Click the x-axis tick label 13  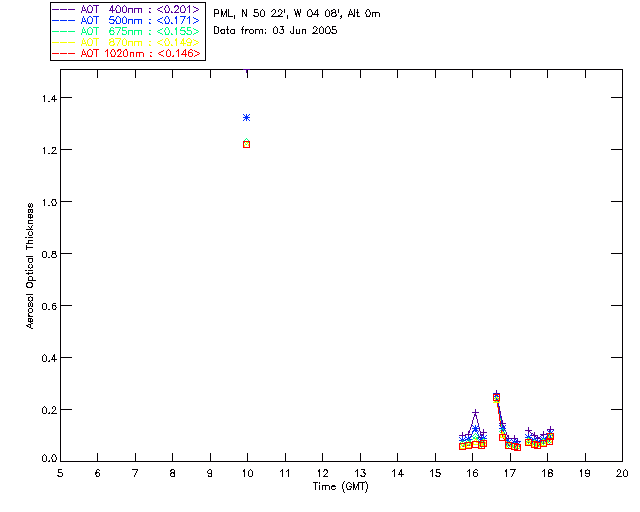click(x=360, y=473)
